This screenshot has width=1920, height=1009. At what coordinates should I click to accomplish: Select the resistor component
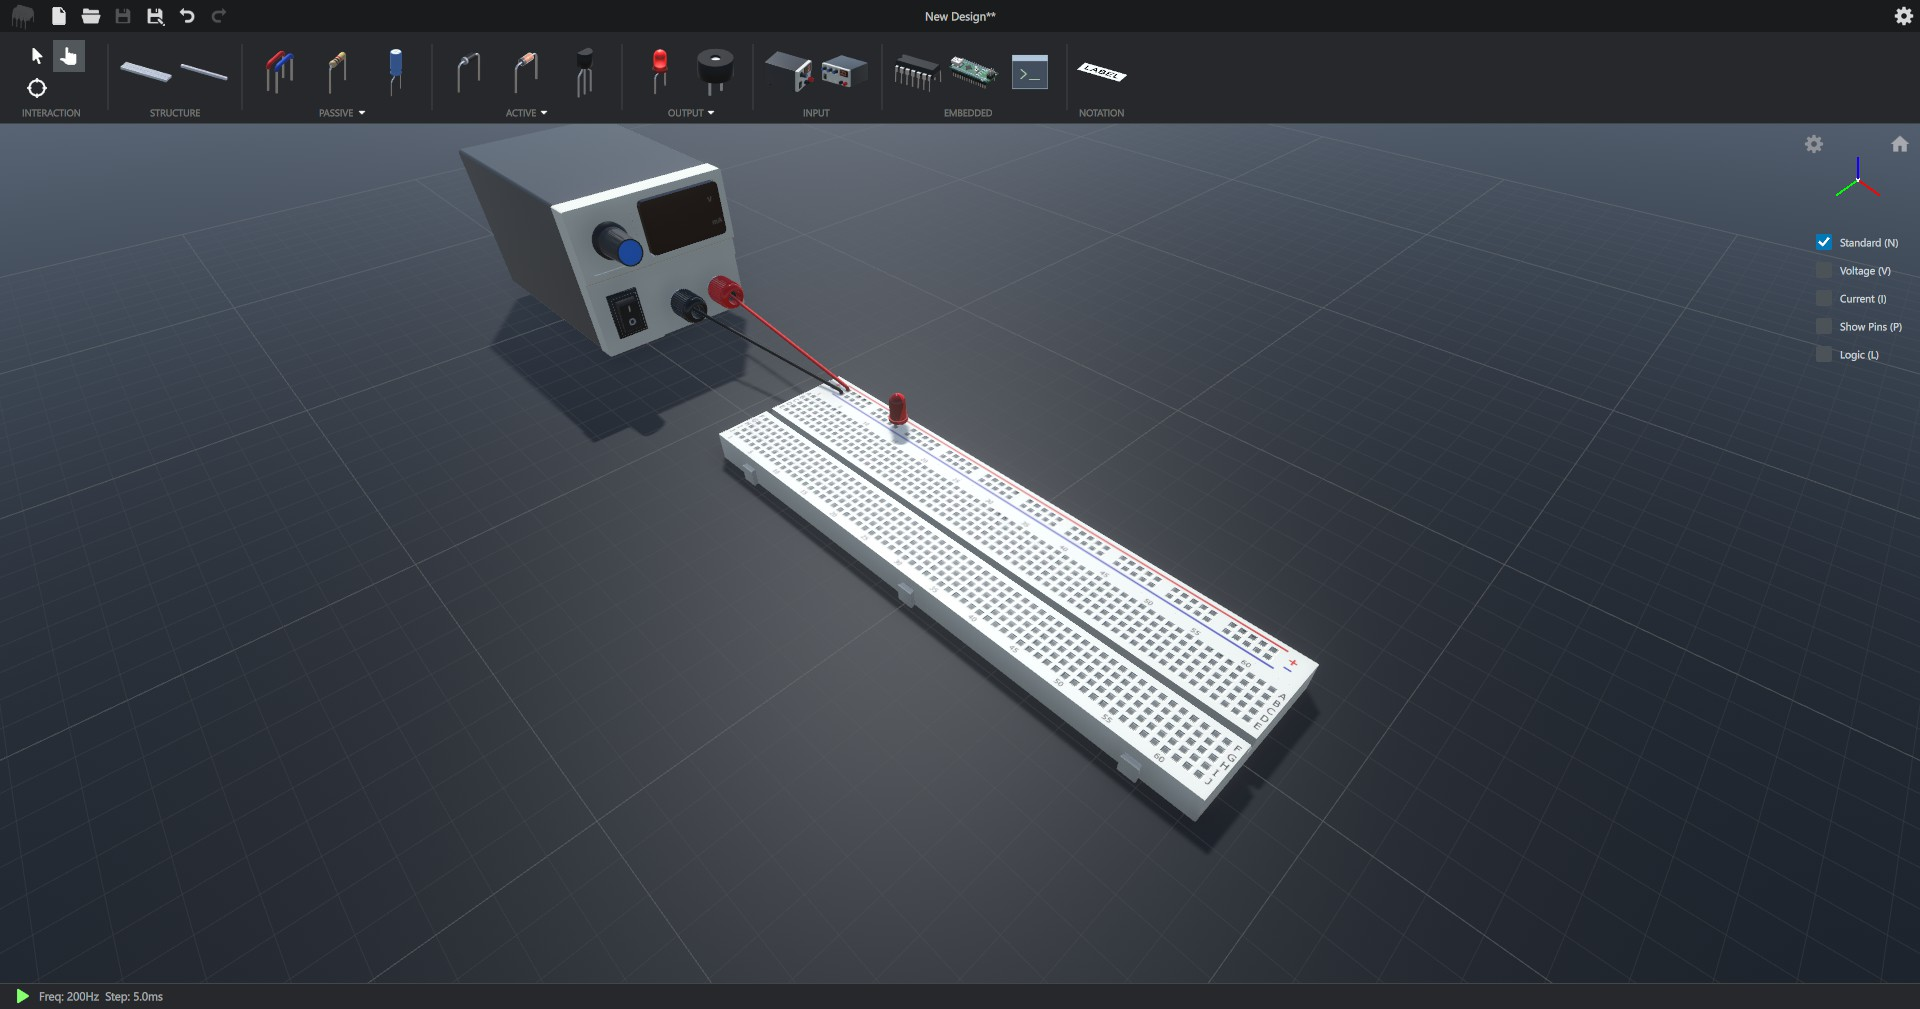[337, 72]
